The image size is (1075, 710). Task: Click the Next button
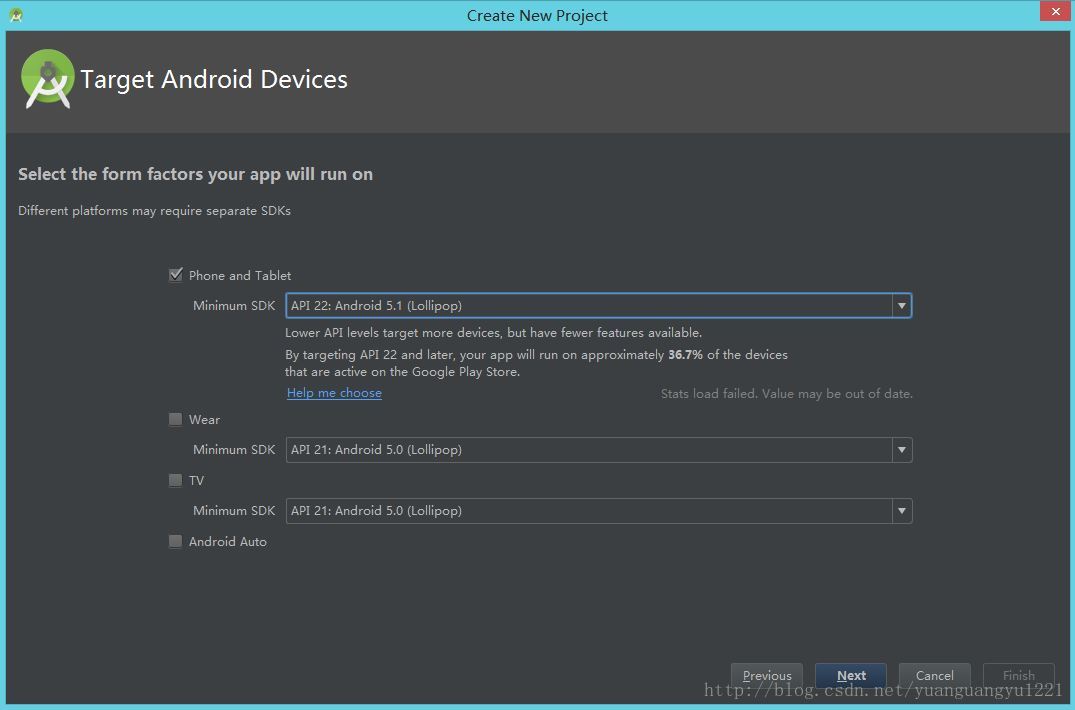click(x=851, y=675)
